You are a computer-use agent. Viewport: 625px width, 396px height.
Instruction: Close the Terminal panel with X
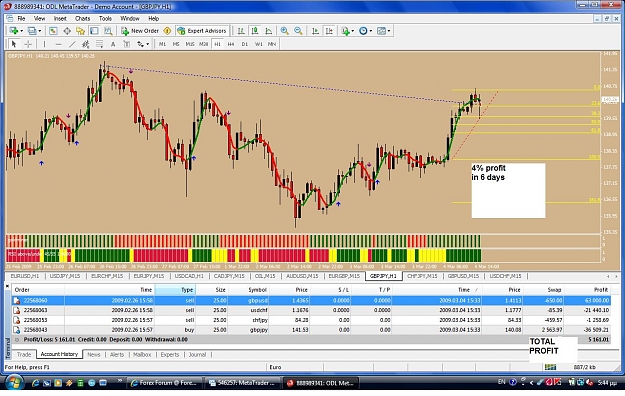[x=7, y=286]
